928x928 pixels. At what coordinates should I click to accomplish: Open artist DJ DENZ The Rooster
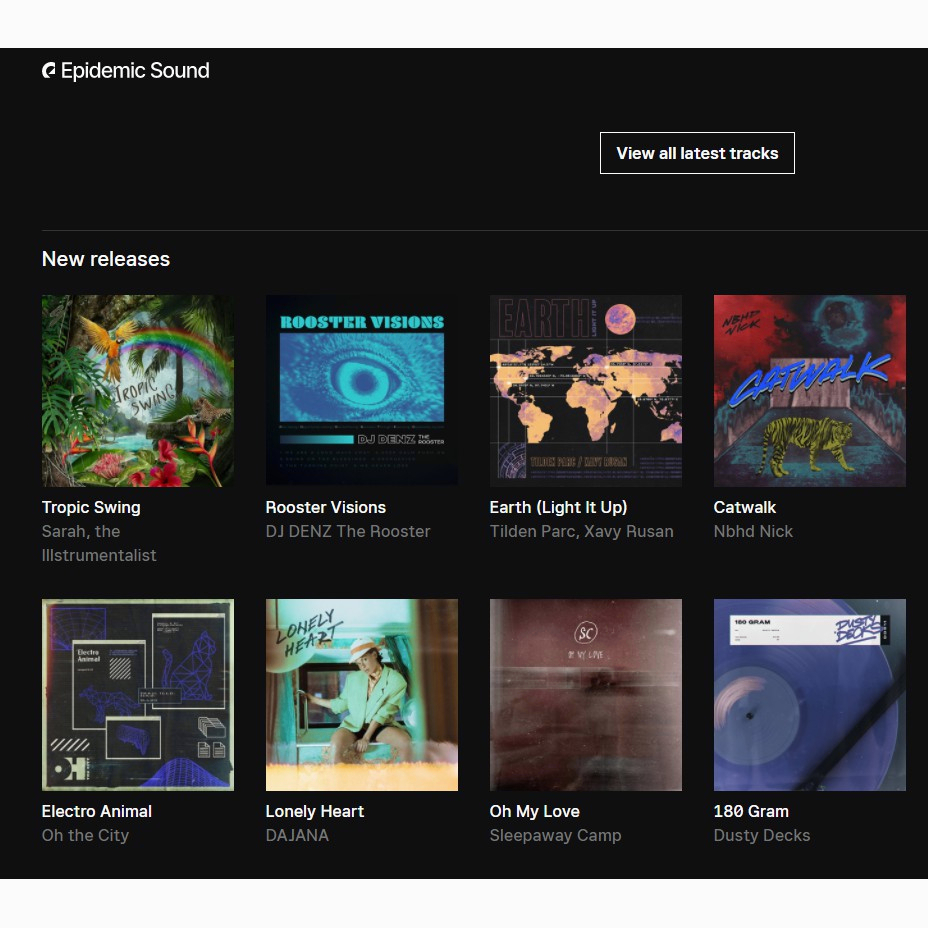(x=348, y=531)
